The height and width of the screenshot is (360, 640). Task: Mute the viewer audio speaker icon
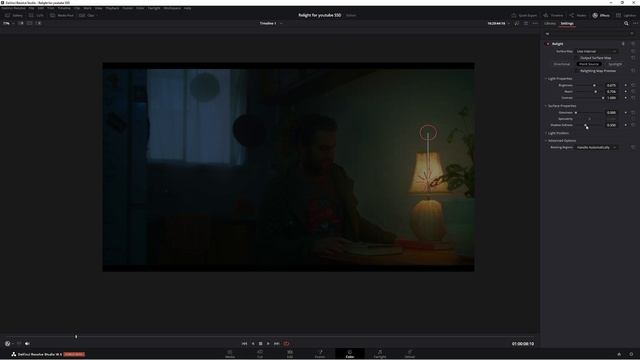[x=27, y=344]
